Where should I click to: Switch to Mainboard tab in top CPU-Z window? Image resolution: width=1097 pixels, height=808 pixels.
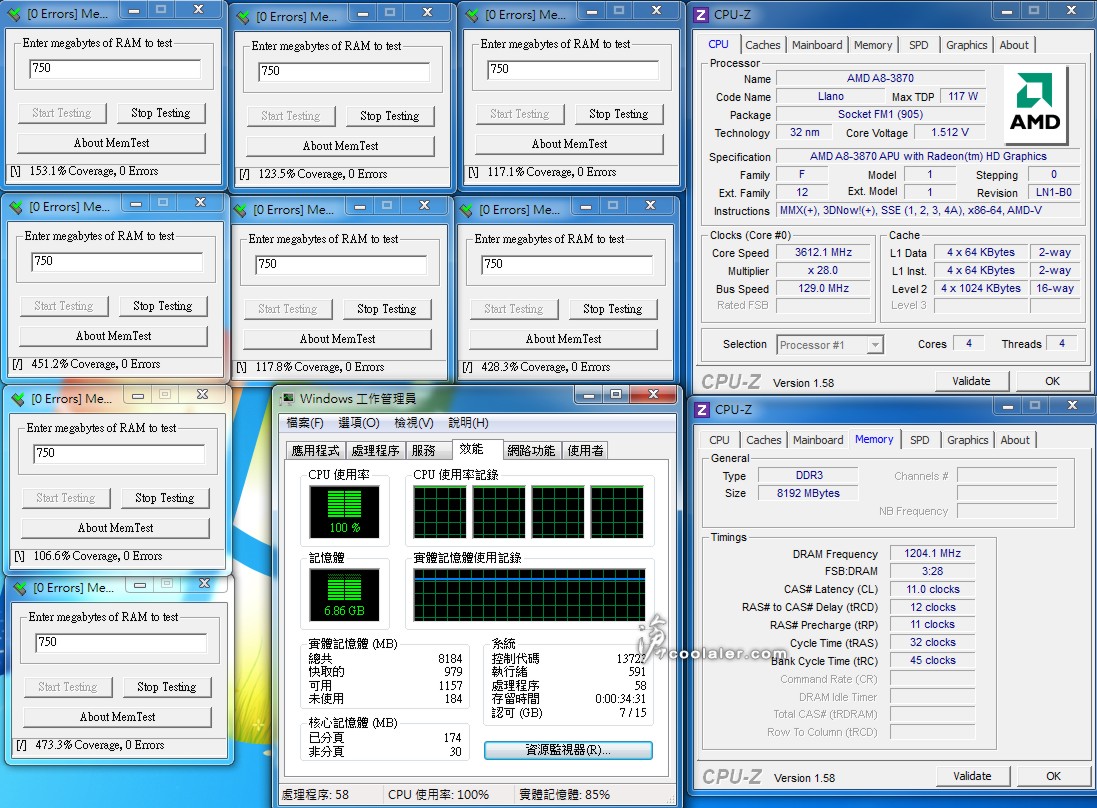[817, 45]
